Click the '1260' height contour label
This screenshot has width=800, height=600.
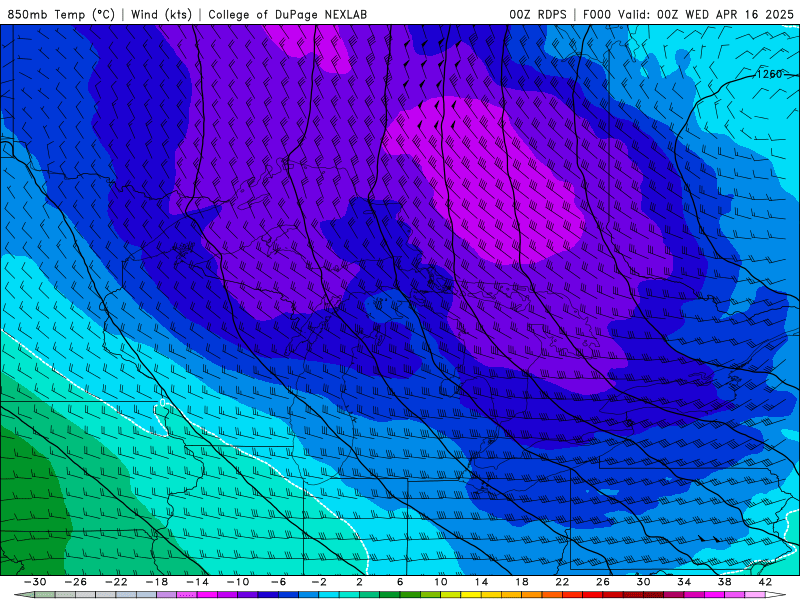tap(769, 74)
